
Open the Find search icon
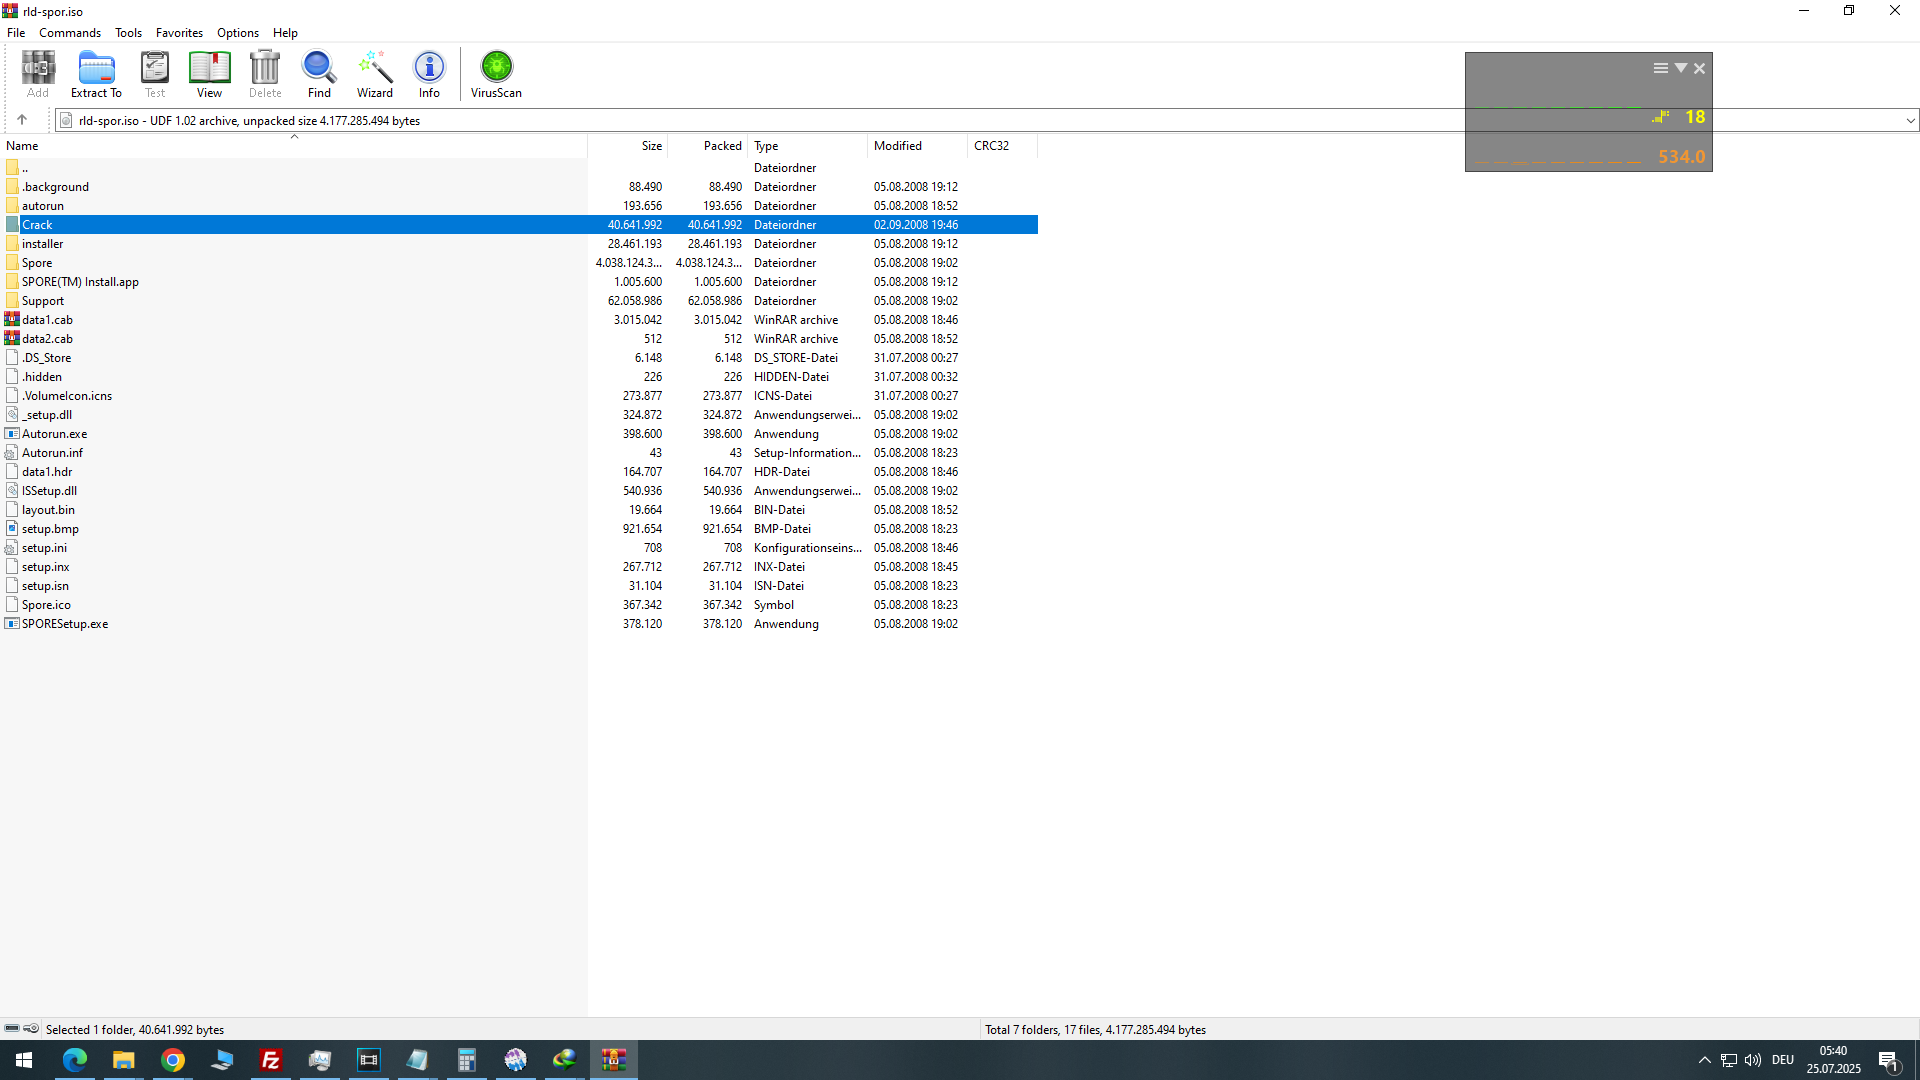click(x=319, y=74)
